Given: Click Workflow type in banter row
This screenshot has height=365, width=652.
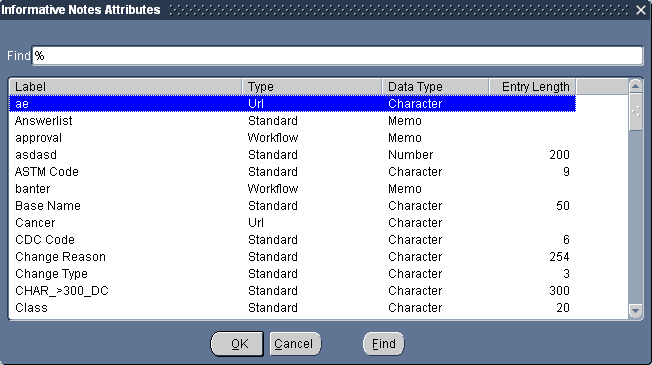Looking at the screenshot, I should [x=273, y=189].
